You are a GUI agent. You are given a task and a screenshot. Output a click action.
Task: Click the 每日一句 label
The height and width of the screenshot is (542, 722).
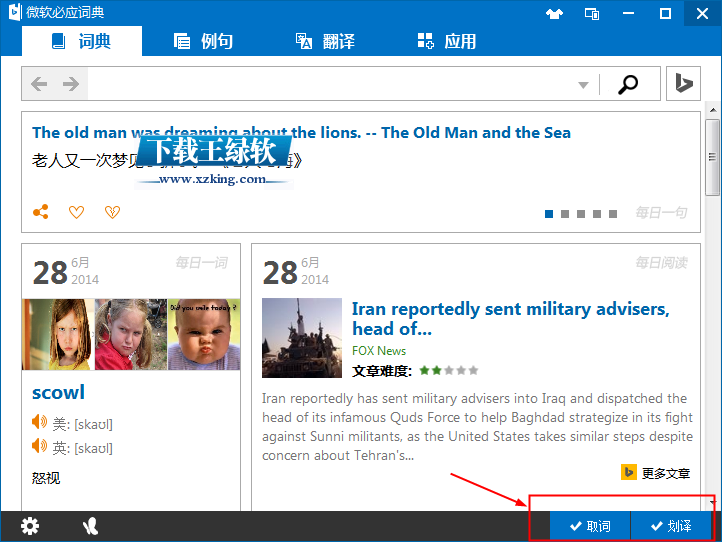point(661,213)
